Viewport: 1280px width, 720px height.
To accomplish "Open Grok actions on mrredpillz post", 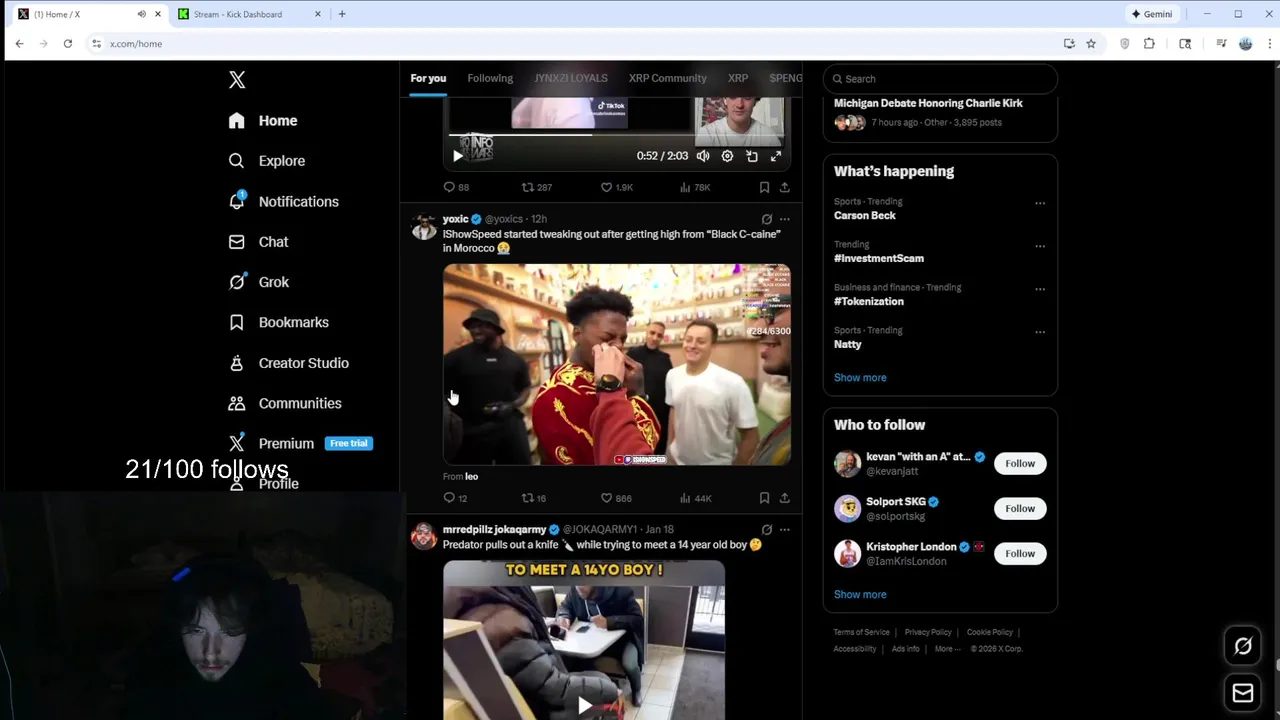I will [767, 530].
